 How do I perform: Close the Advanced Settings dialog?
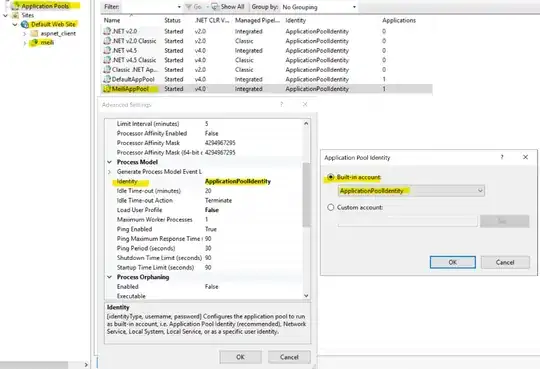pyautogui.click(x=305, y=104)
